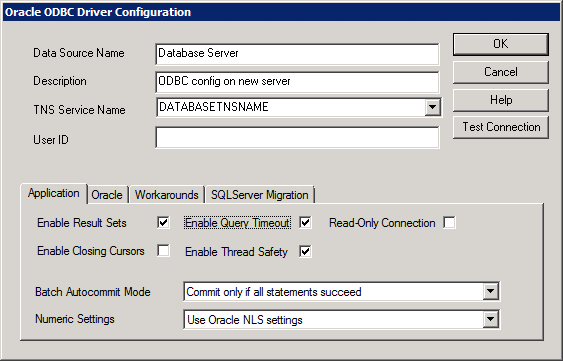Expand the TNS Service Name dropdown arrow
563x361 pixels.
coord(432,107)
